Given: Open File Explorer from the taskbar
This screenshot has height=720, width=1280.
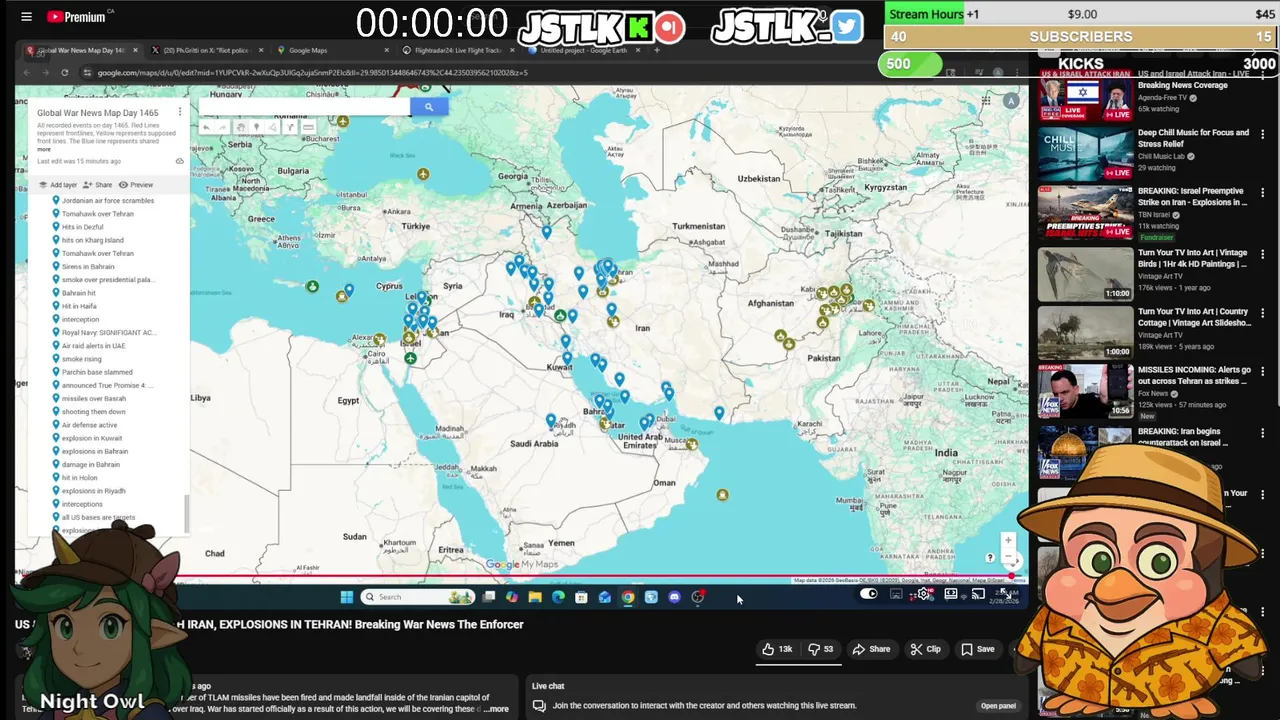Looking at the screenshot, I should (x=535, y=597).
